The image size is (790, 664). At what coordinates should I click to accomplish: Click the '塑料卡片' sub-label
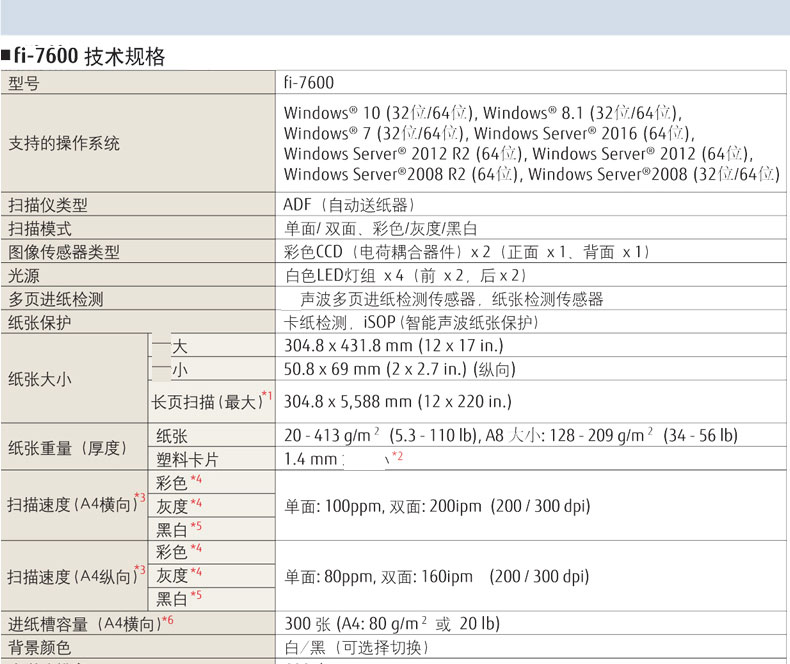[x=187, y=459]
